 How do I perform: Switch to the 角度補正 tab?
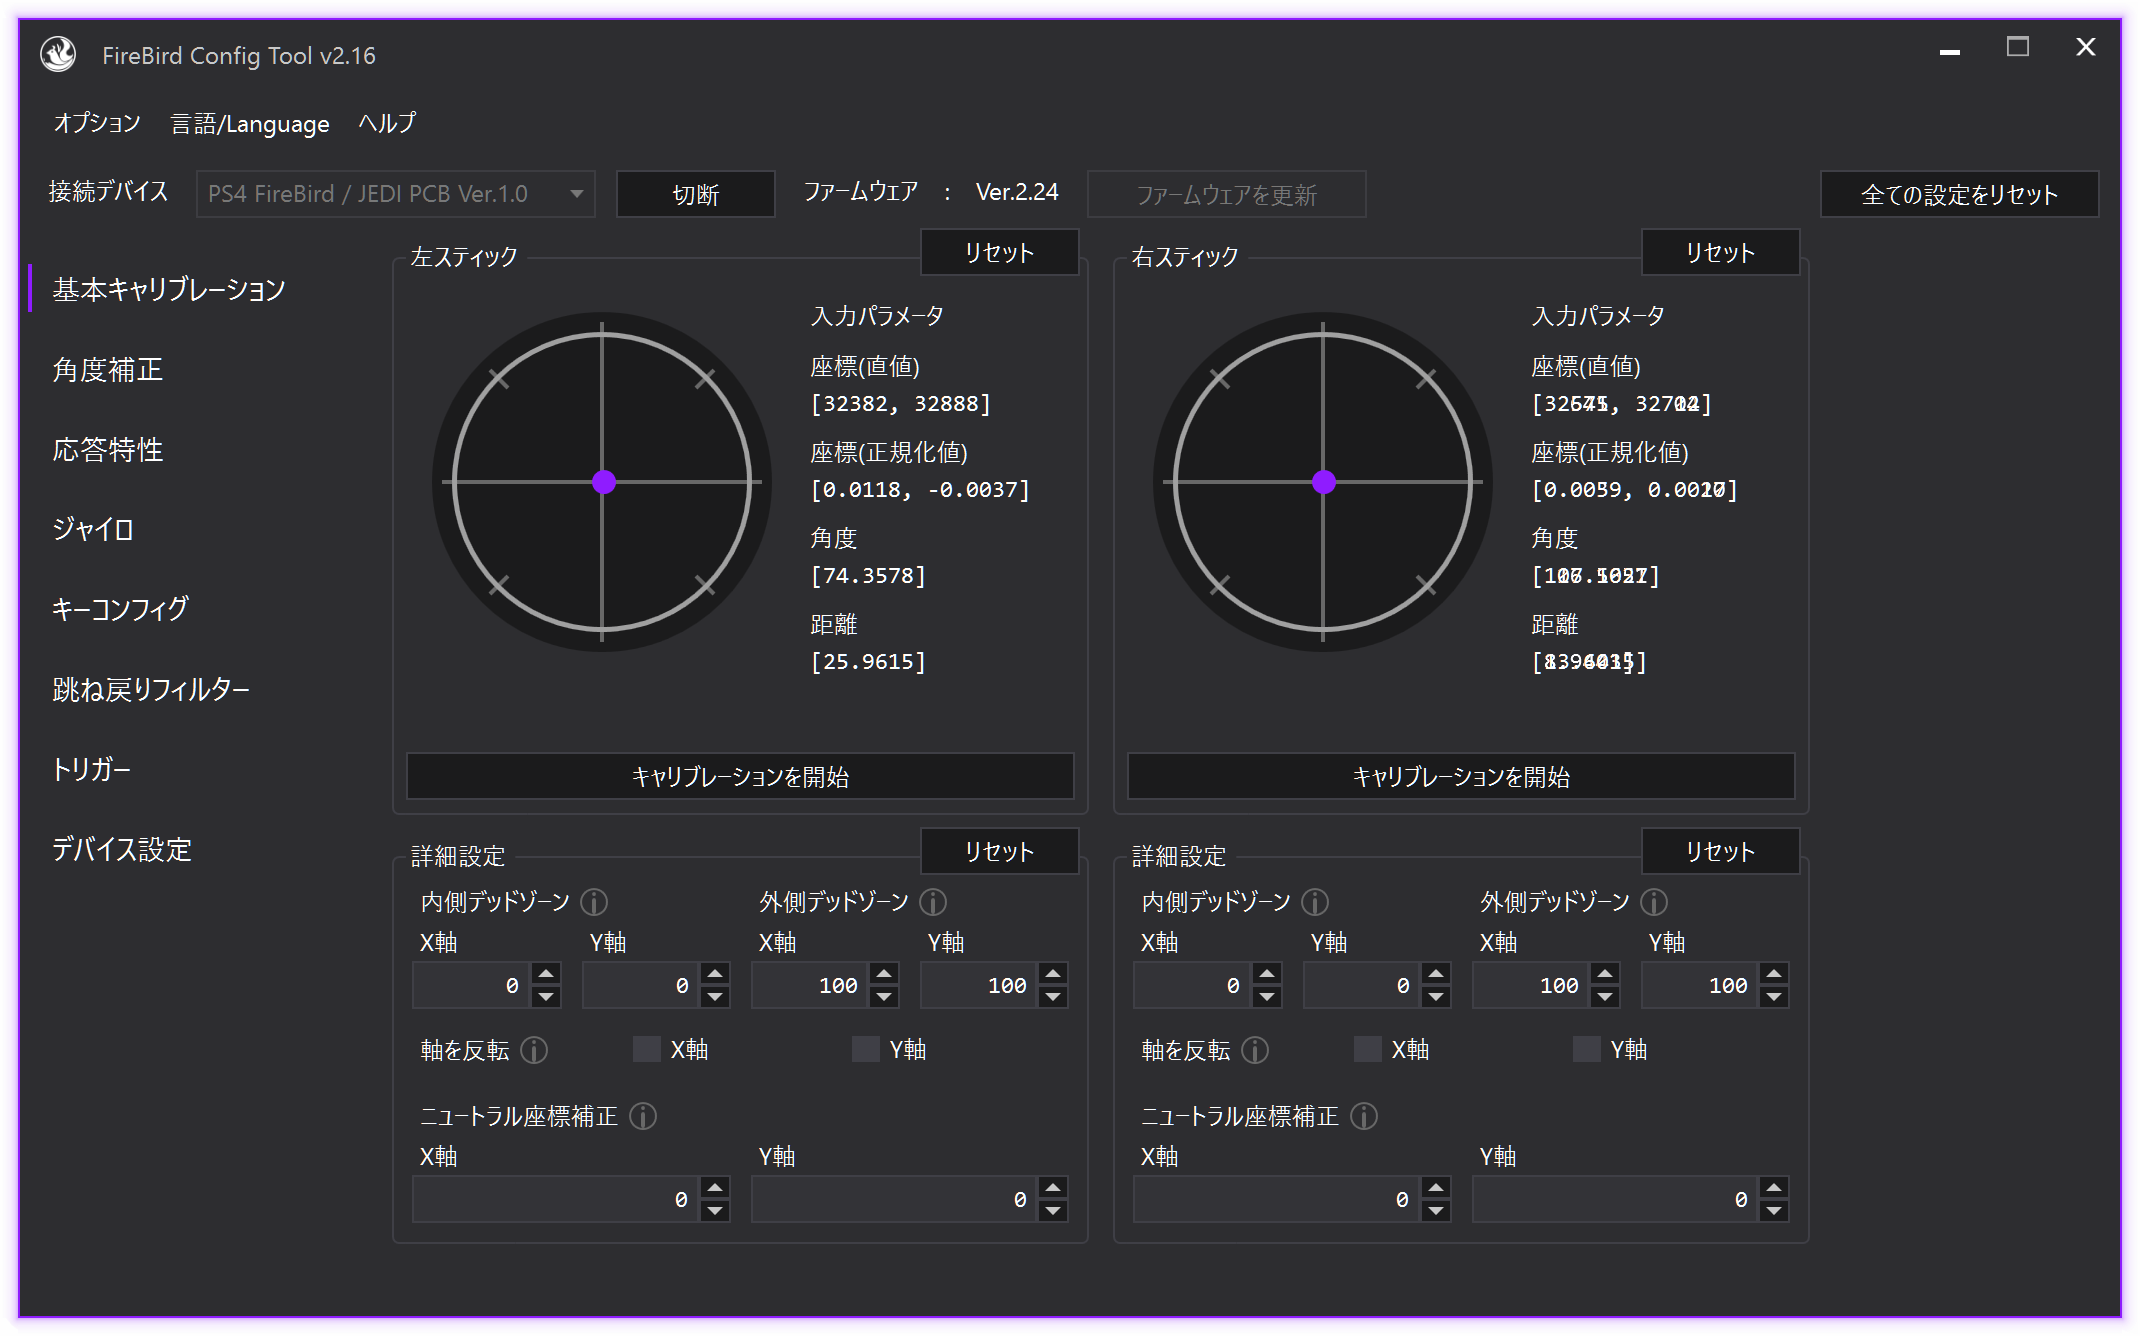coord(107,370)
